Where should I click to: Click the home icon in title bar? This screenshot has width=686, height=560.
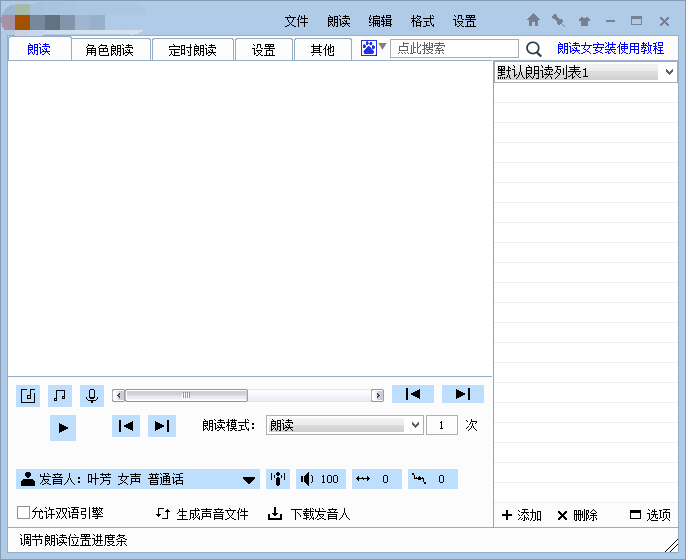click(533, 20)
